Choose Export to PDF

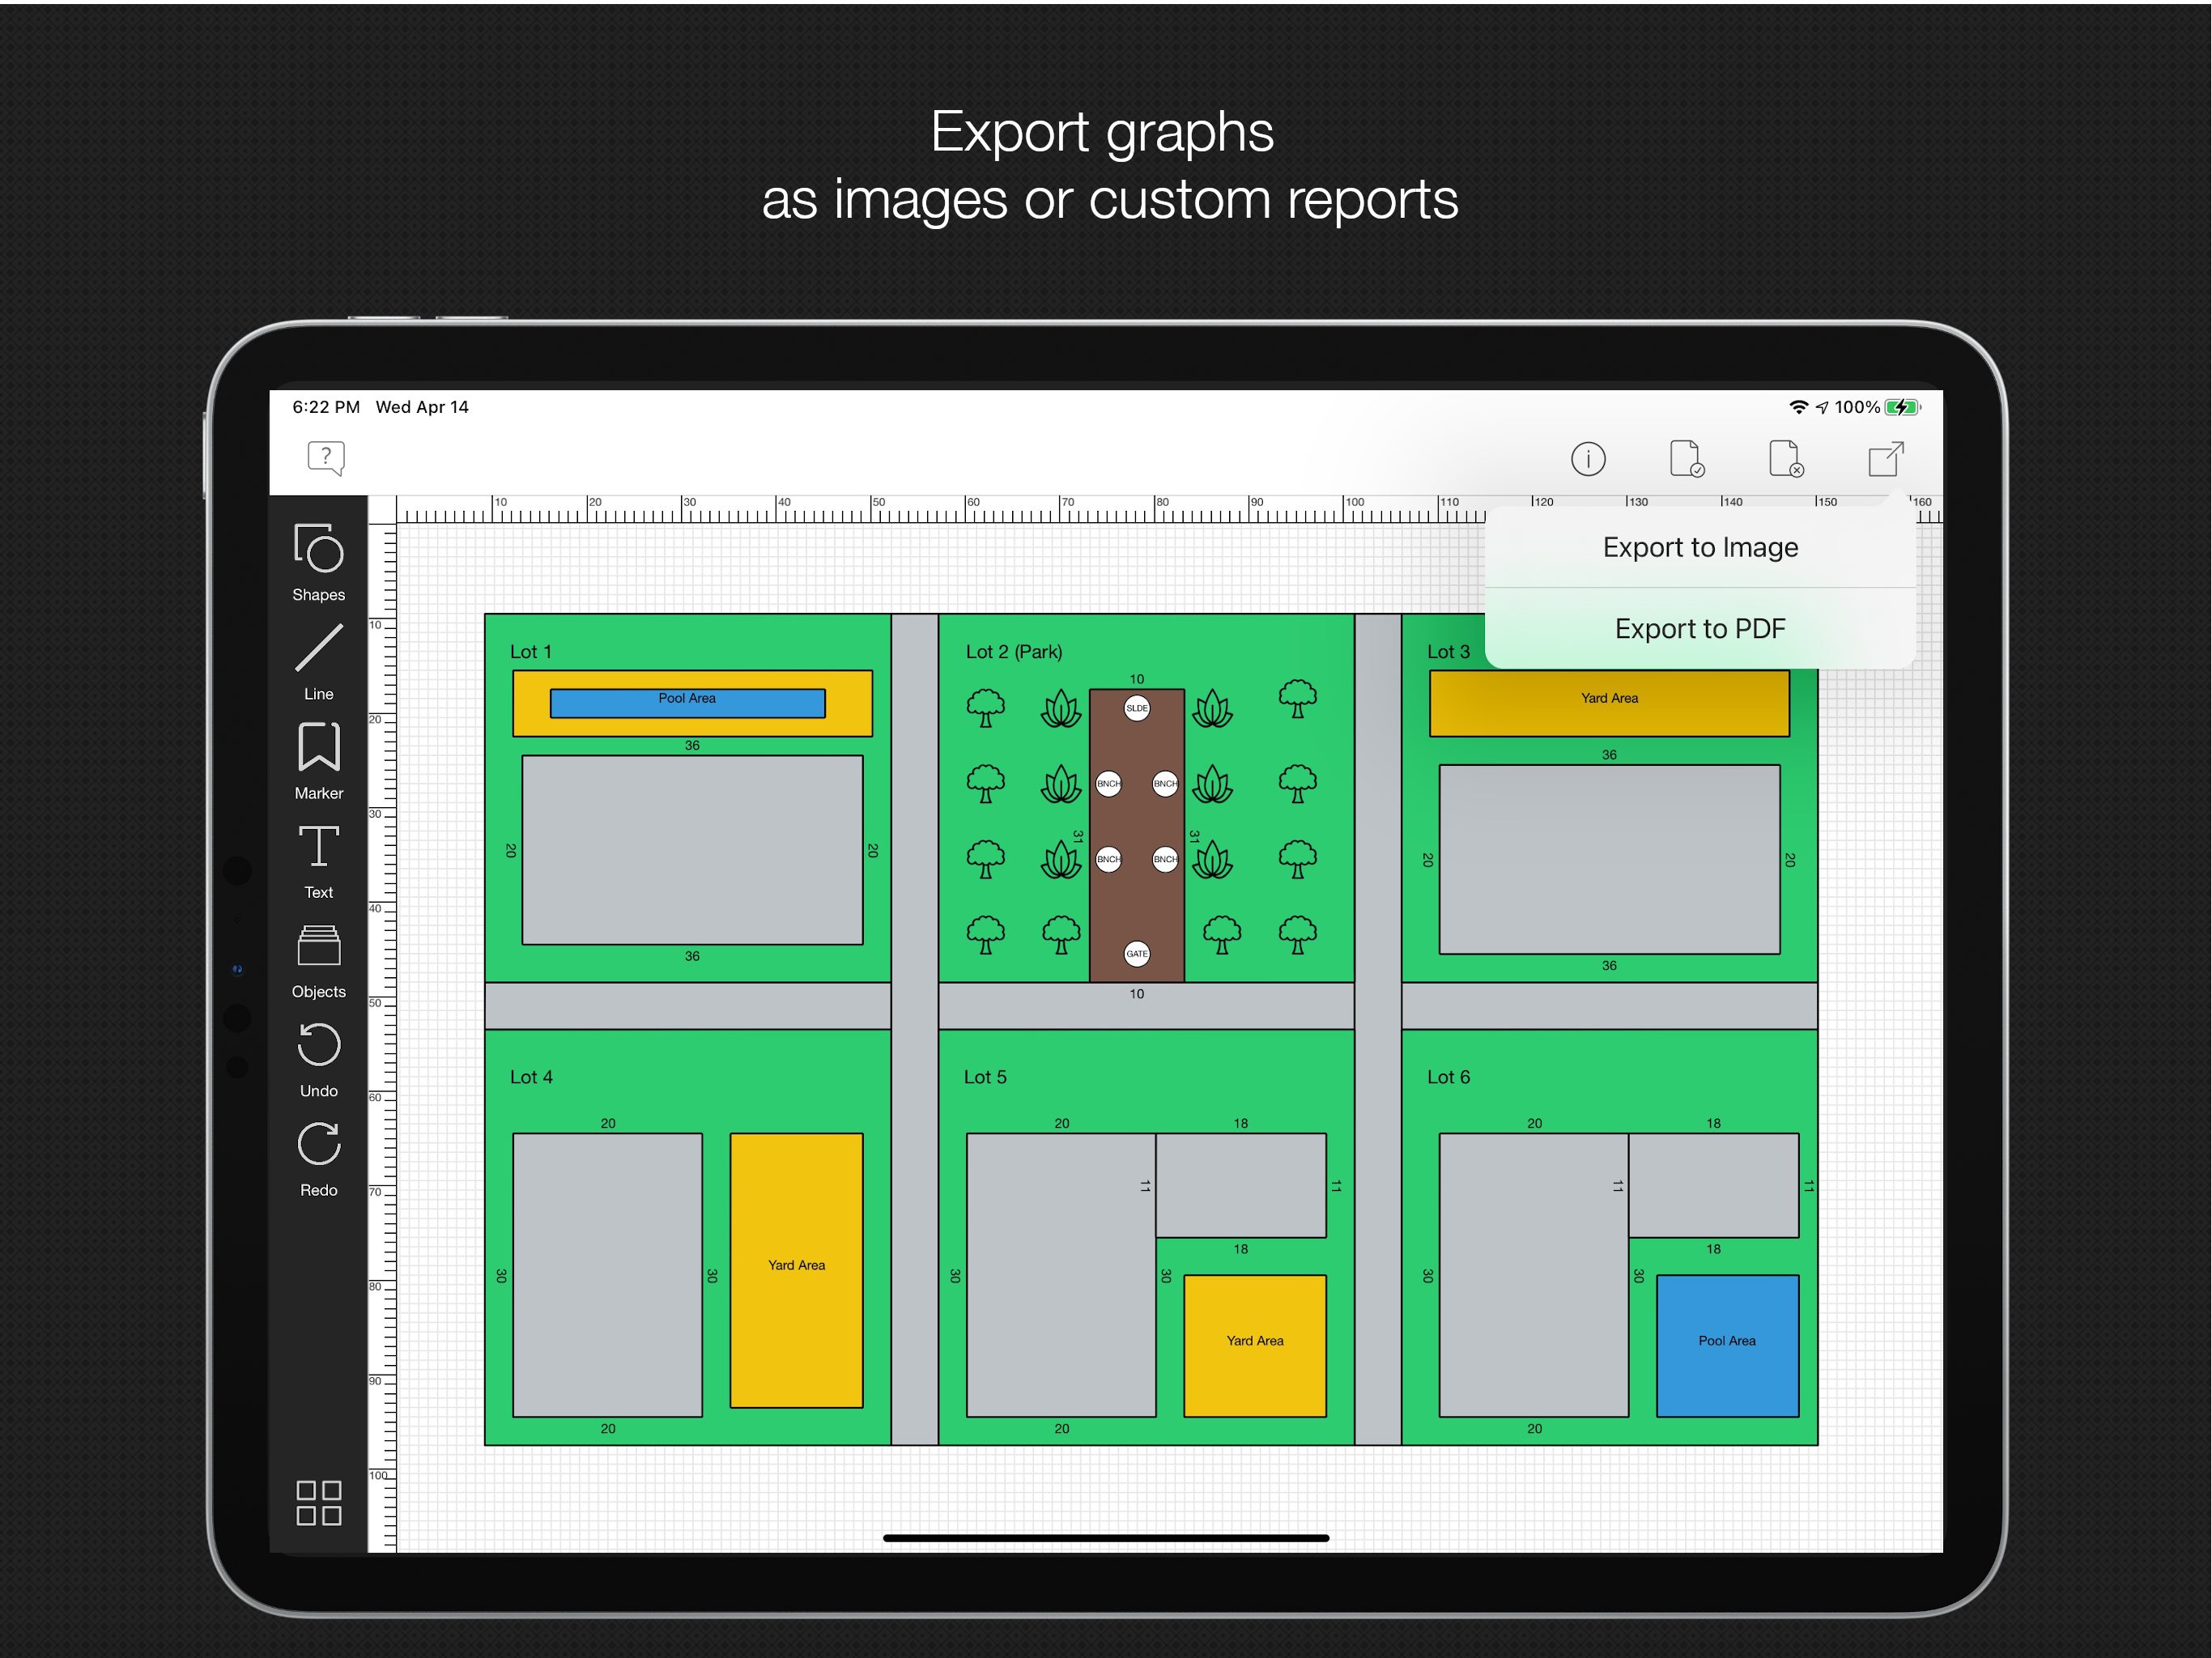[1700, 628]
